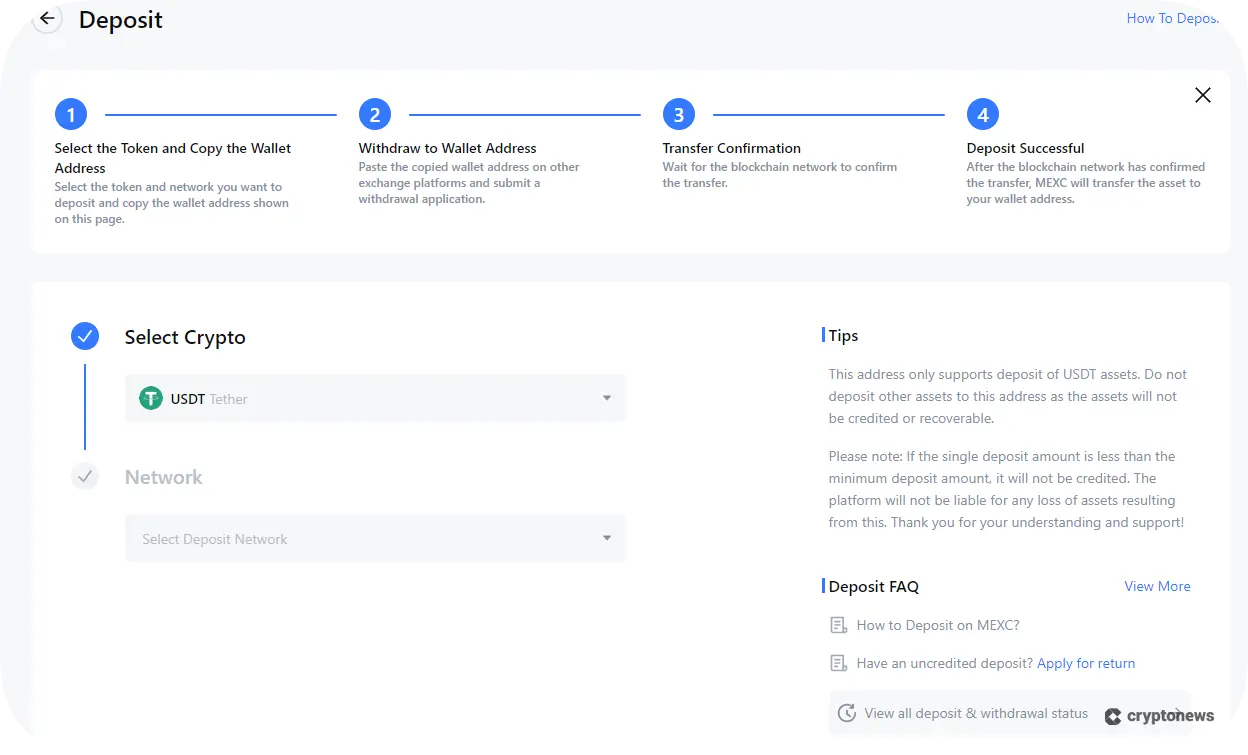Click the document icon beside Have an uncredited deposit
Image resolution: width=1248 pixels, height=755 pixels.
[839, 663]
